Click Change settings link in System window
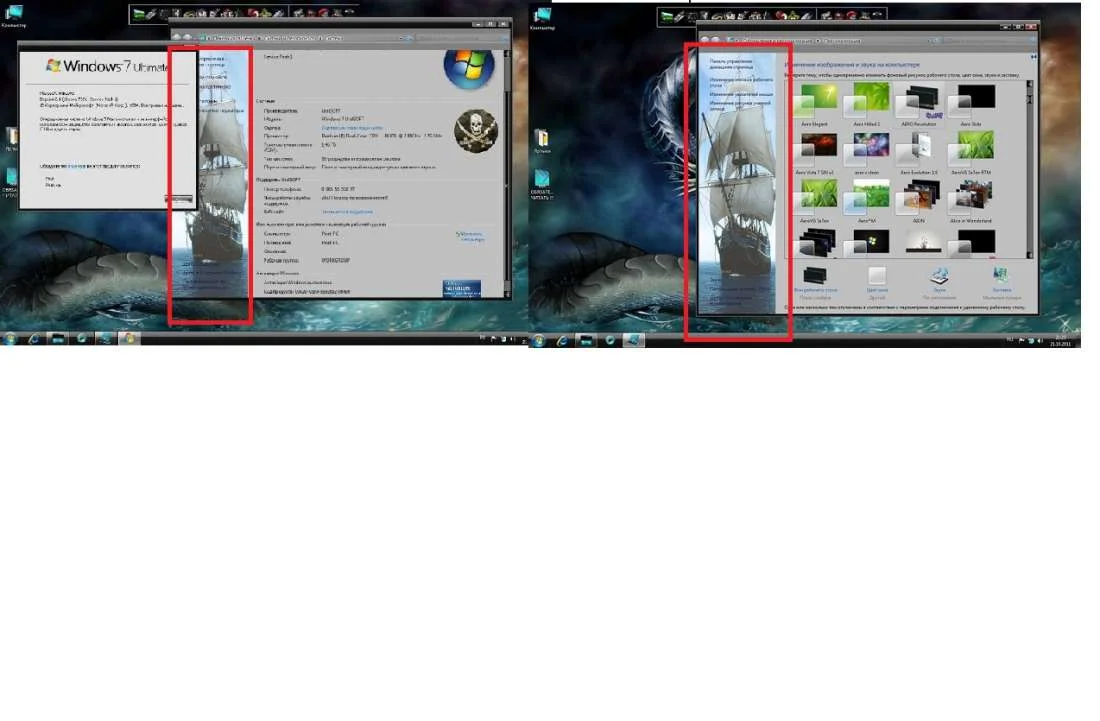 pos(471,237)
